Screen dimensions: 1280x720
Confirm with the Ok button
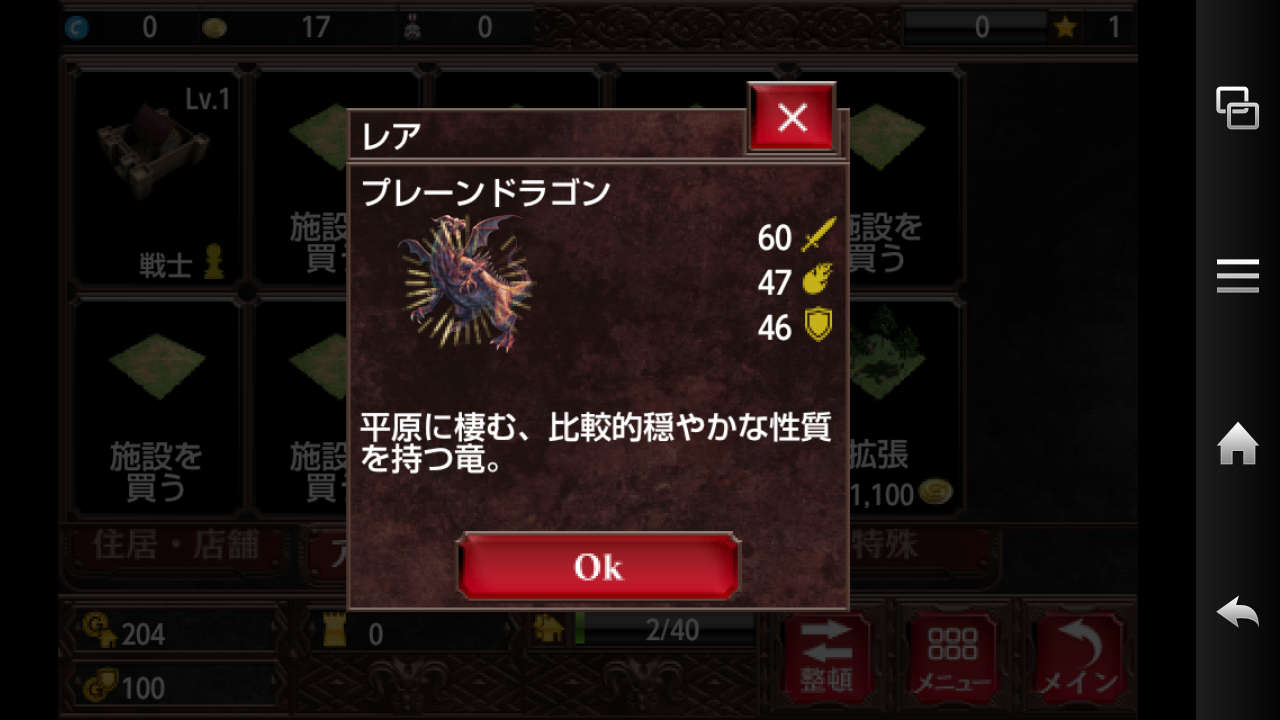(599, 567)
